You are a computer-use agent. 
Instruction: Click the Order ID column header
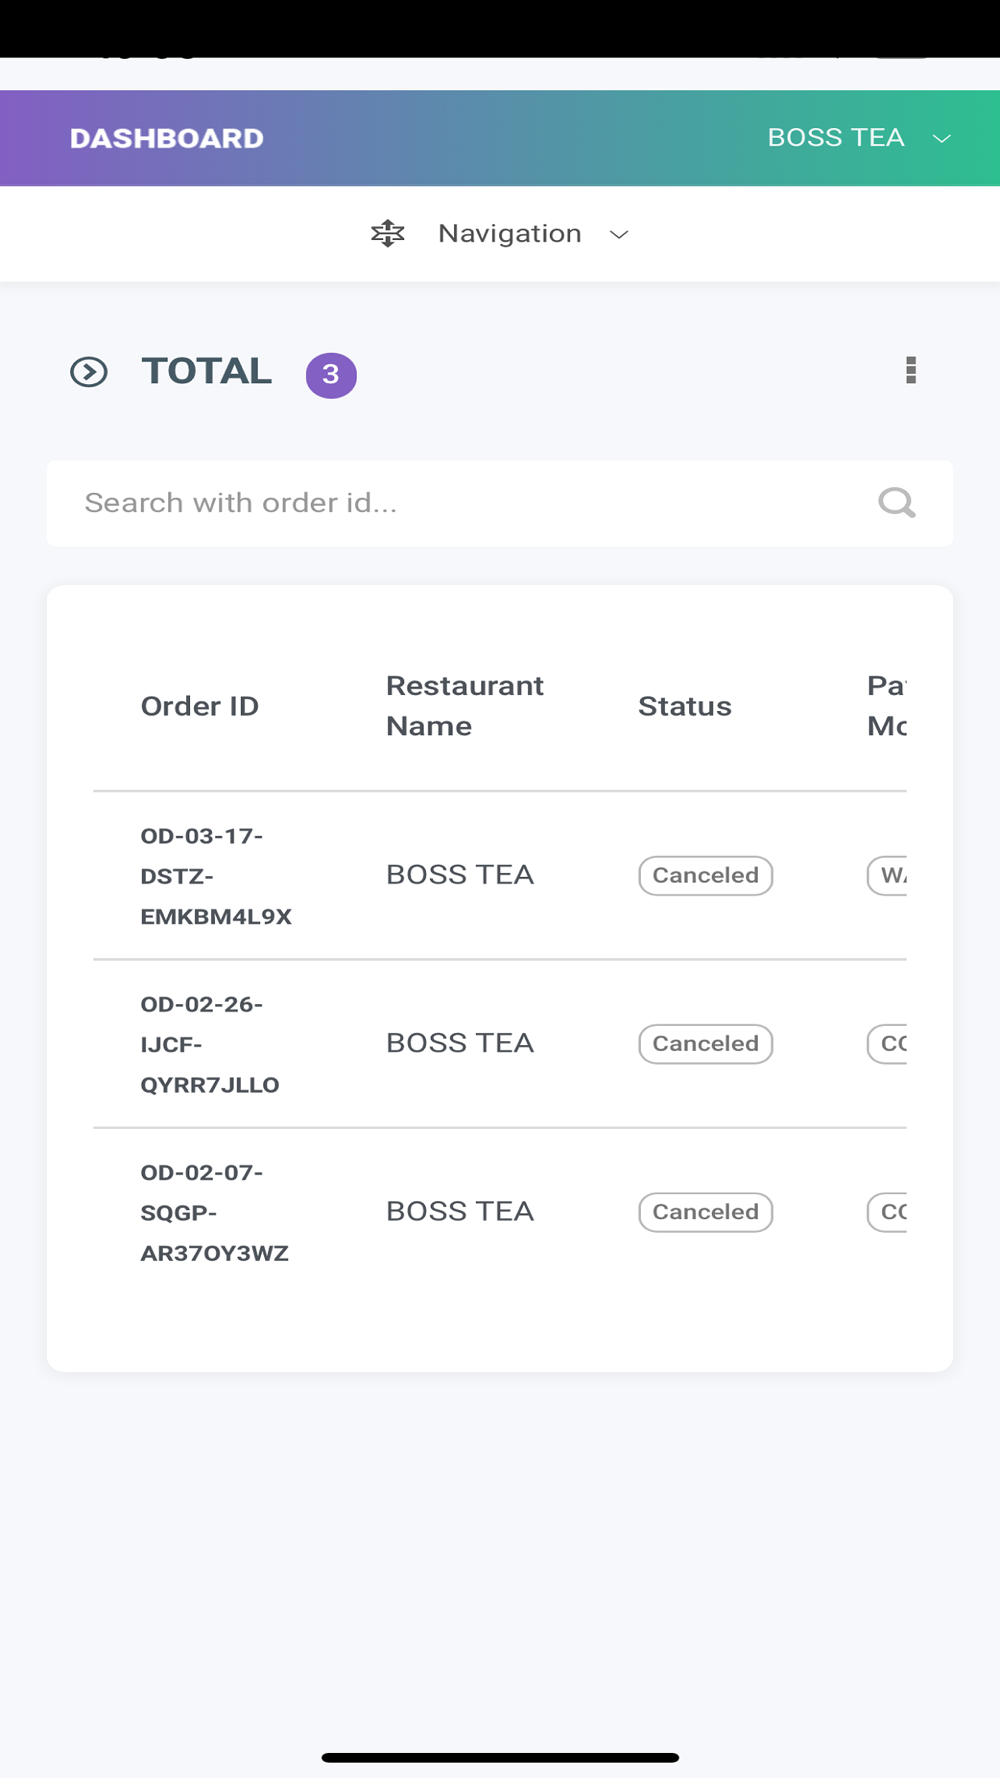click(x=200, y=706)
